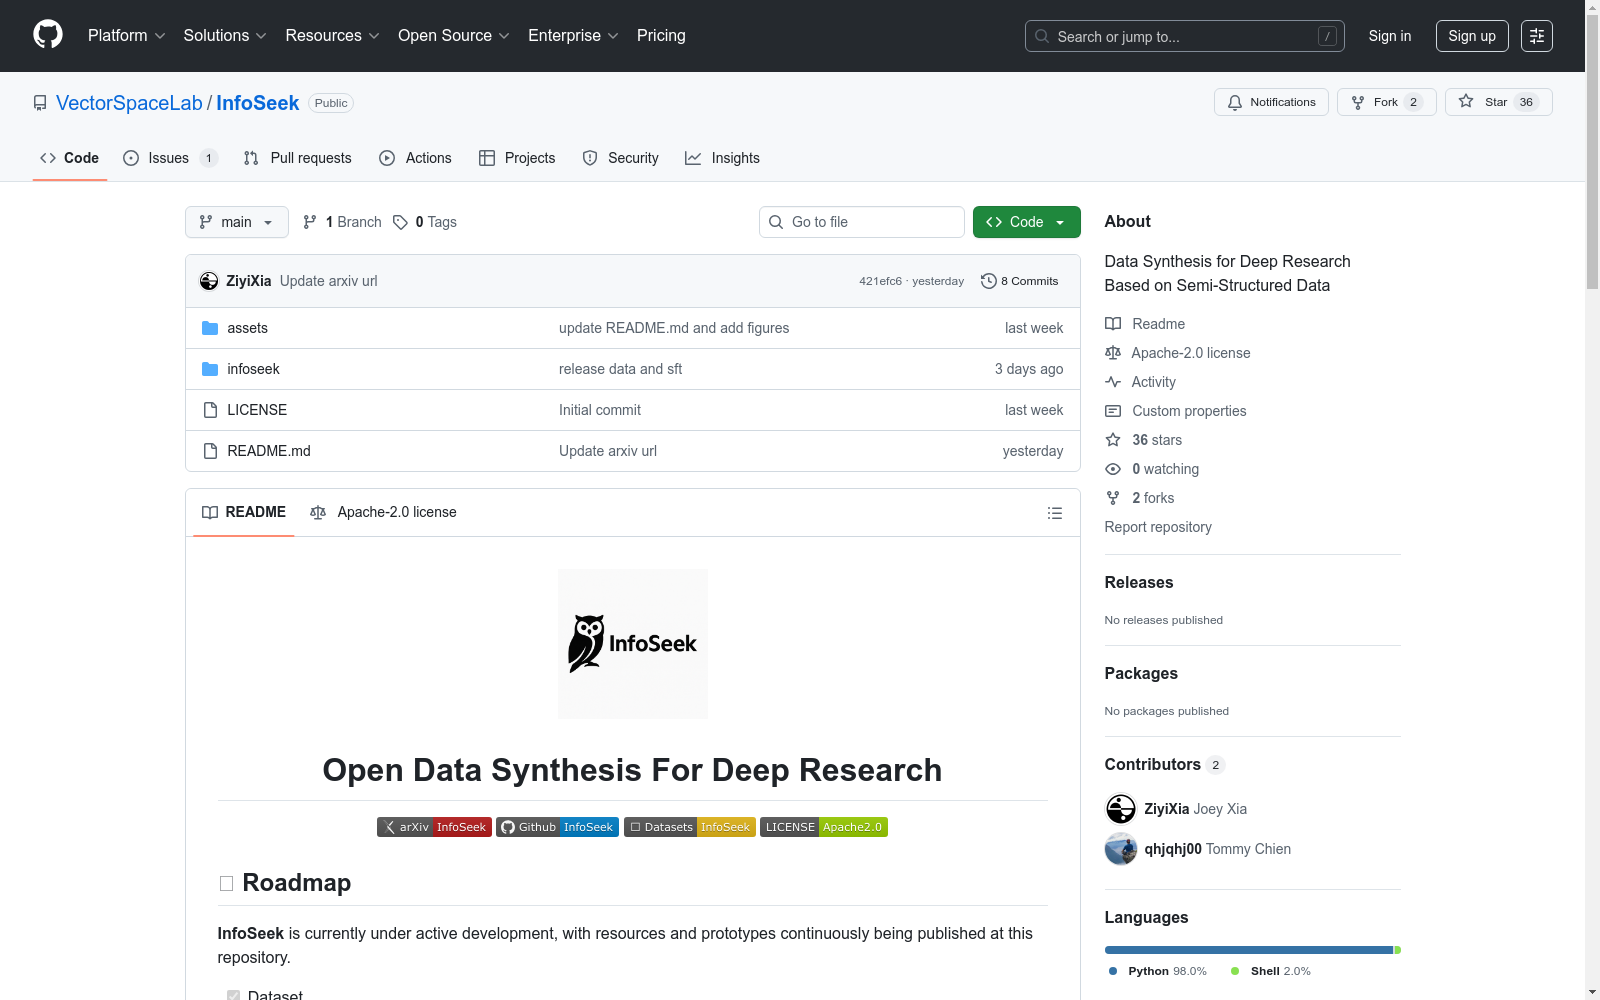Image resolution: width=1600 pixels, height=1000 pixels.
Task: Open the command palette icon button
Action: click(x=1537, y=36)
